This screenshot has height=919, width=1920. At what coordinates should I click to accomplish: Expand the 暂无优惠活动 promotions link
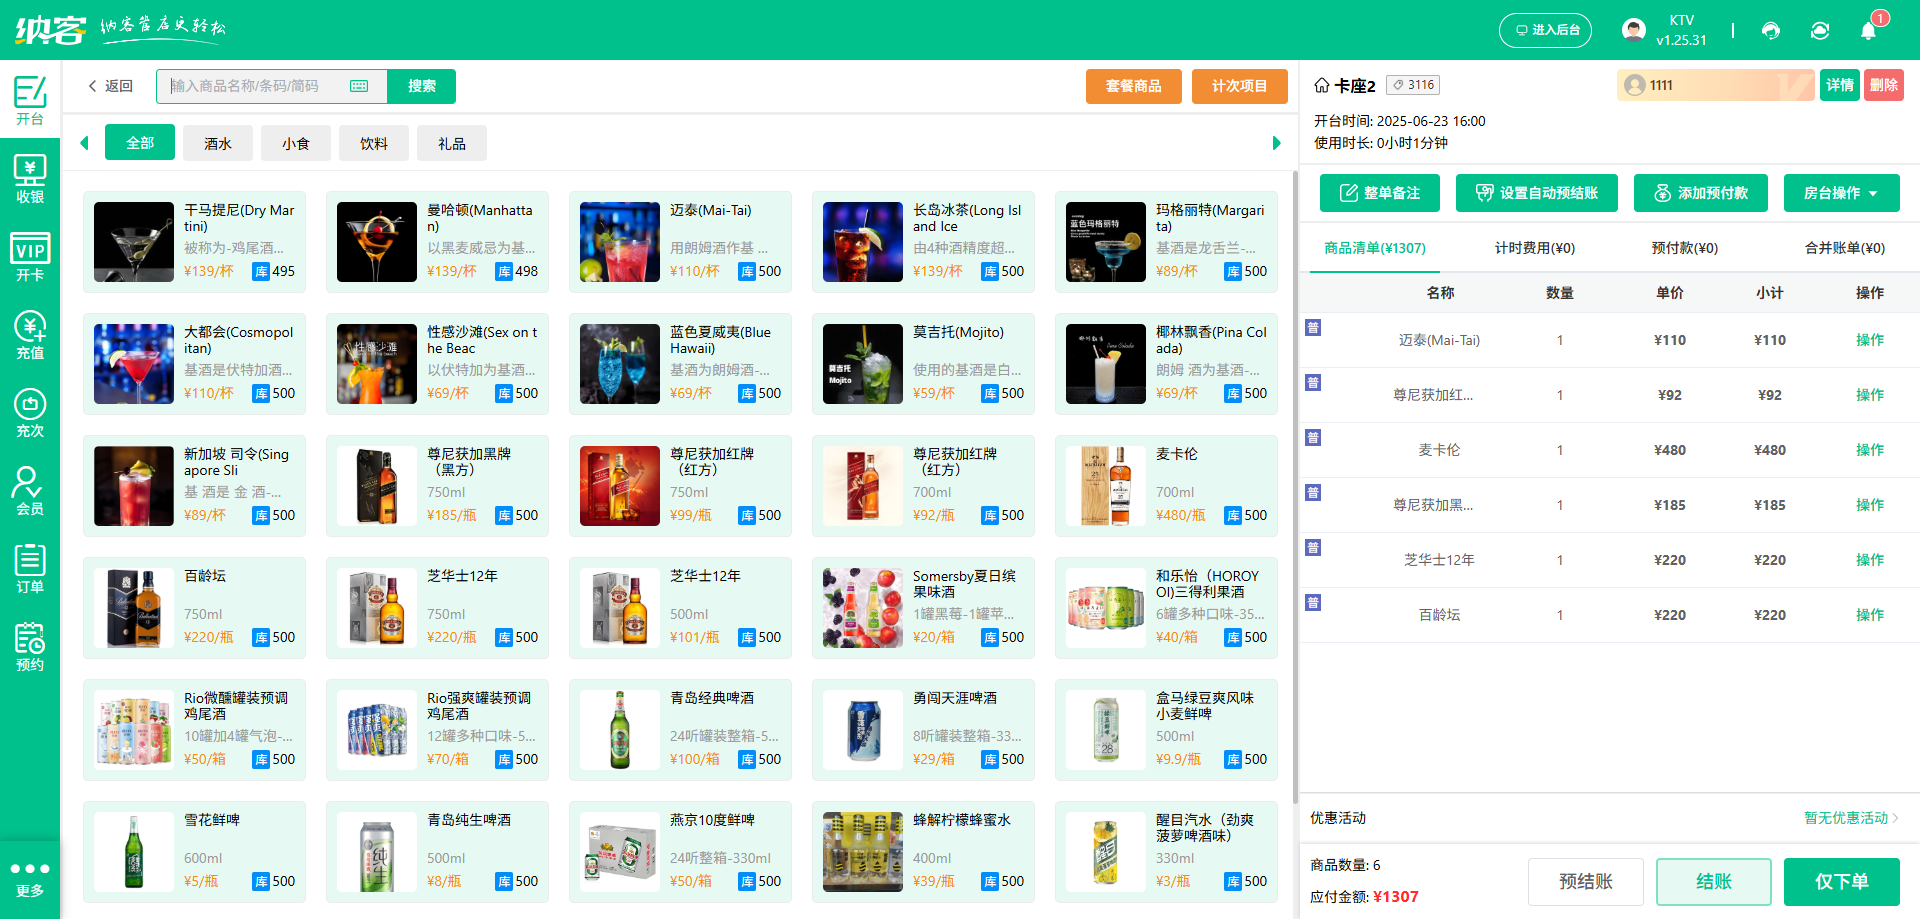[1851, 818]
